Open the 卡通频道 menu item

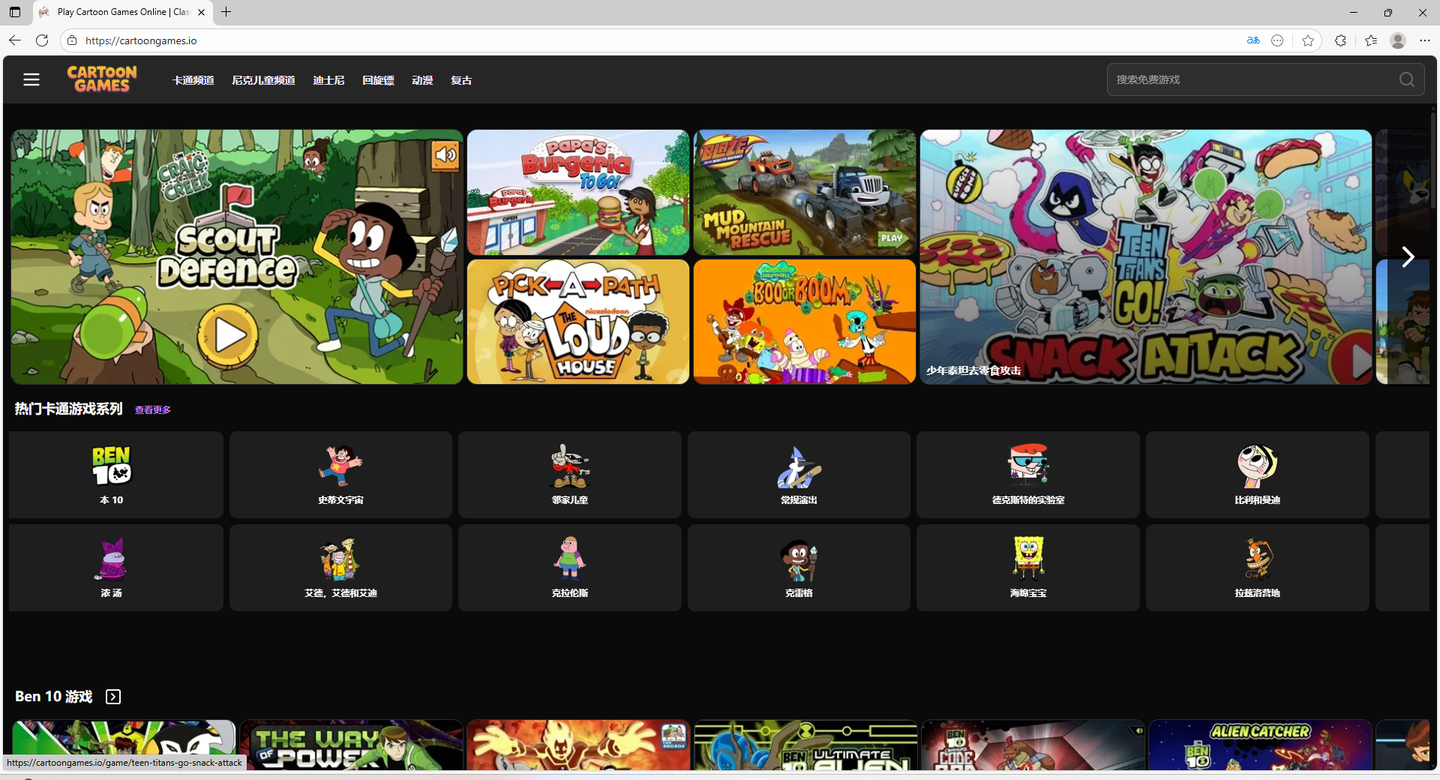point(193,80)
